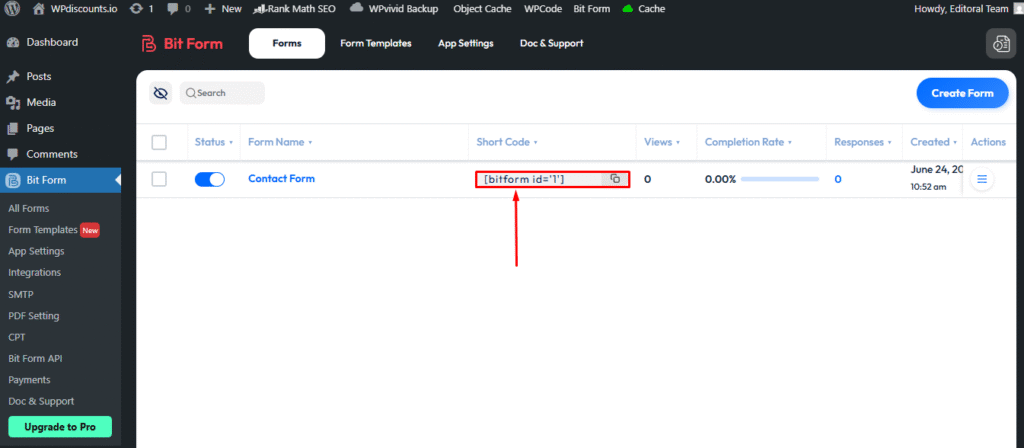The width and height of the screenshot is (1024, 448).
Task: Open PDF Setting in sidebar submenu
Action: 34,316
